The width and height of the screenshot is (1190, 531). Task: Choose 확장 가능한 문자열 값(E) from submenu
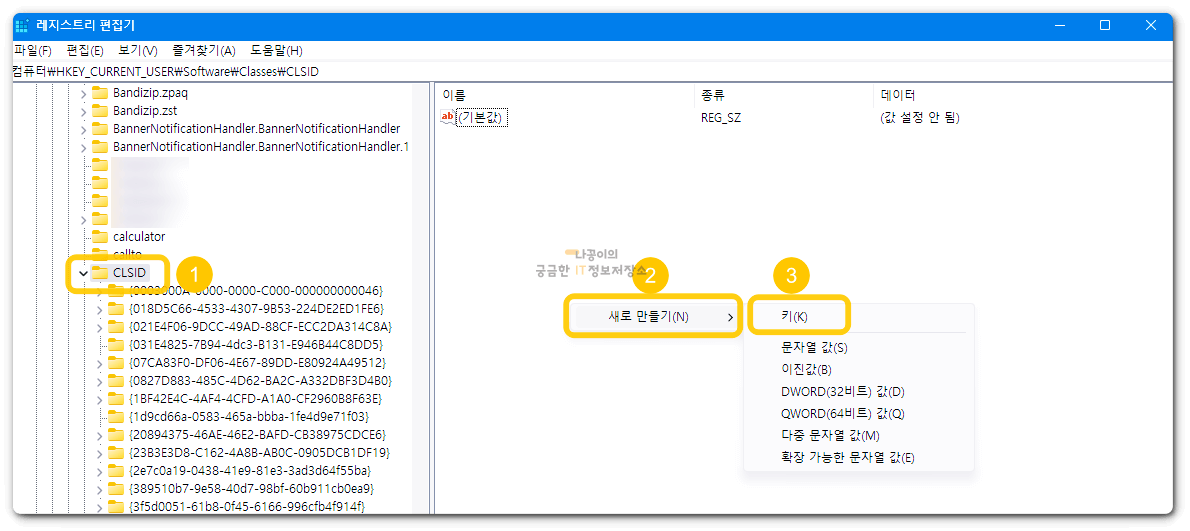tap(848, 458)
